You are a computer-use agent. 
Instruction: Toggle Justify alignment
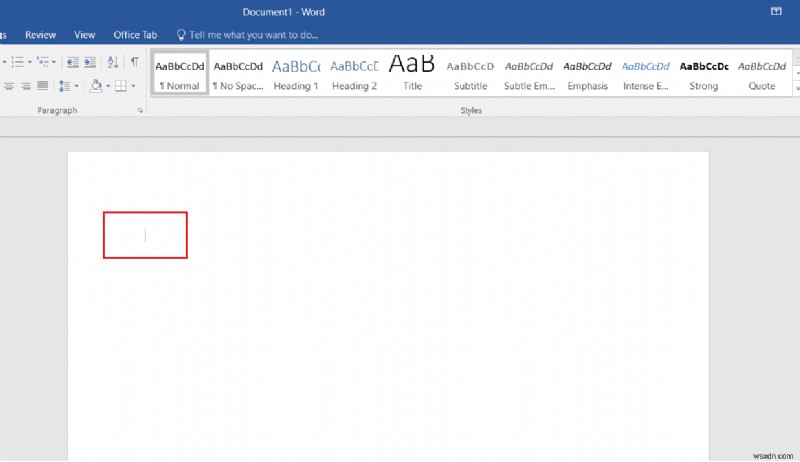coord(43,86)
